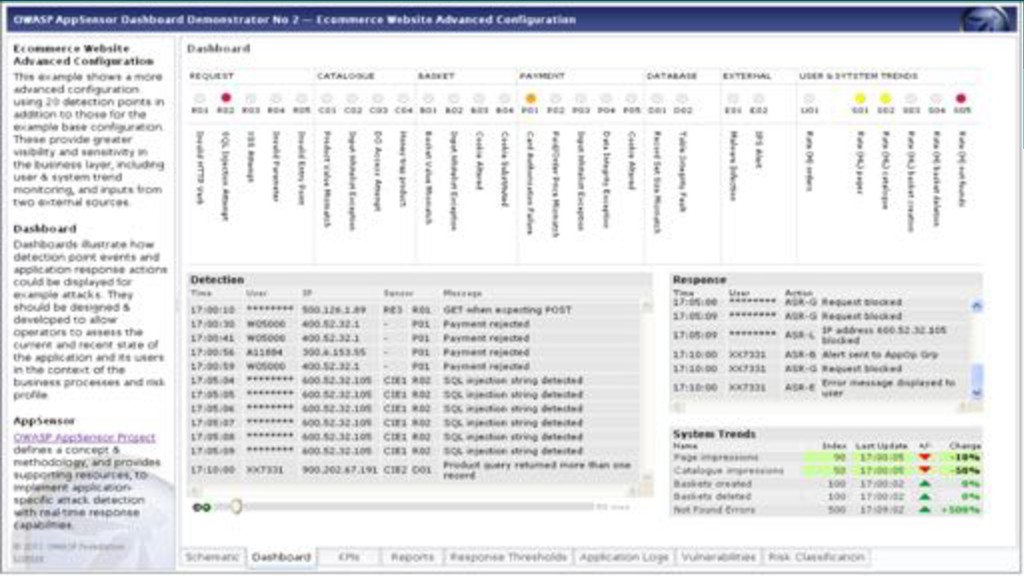The width and height of the screenshot is (1024, 576).
Task: Click the red R02 SQL injection indicator
Action: click(225, 98)
